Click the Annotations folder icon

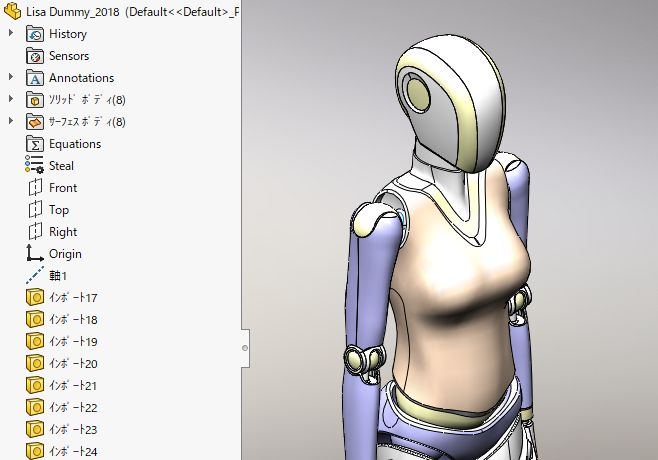point(35,78)
